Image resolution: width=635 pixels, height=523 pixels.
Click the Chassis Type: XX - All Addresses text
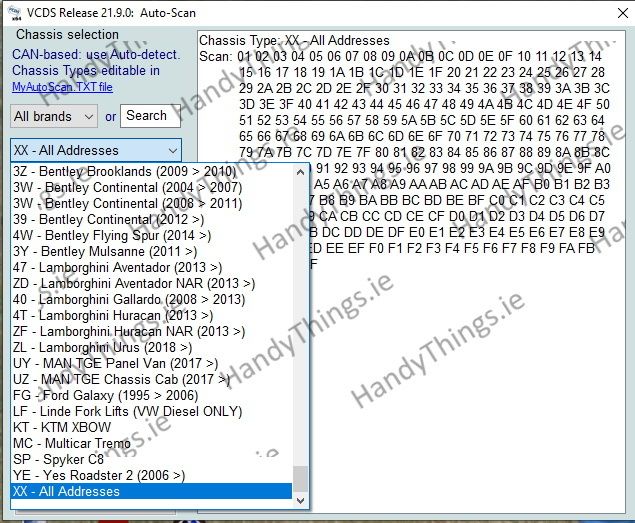(294, 41)
